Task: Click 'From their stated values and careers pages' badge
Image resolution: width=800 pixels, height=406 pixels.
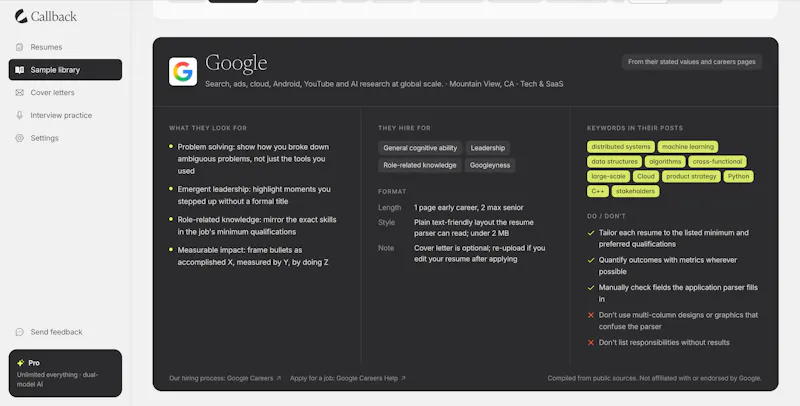Action: pos(691,62)
